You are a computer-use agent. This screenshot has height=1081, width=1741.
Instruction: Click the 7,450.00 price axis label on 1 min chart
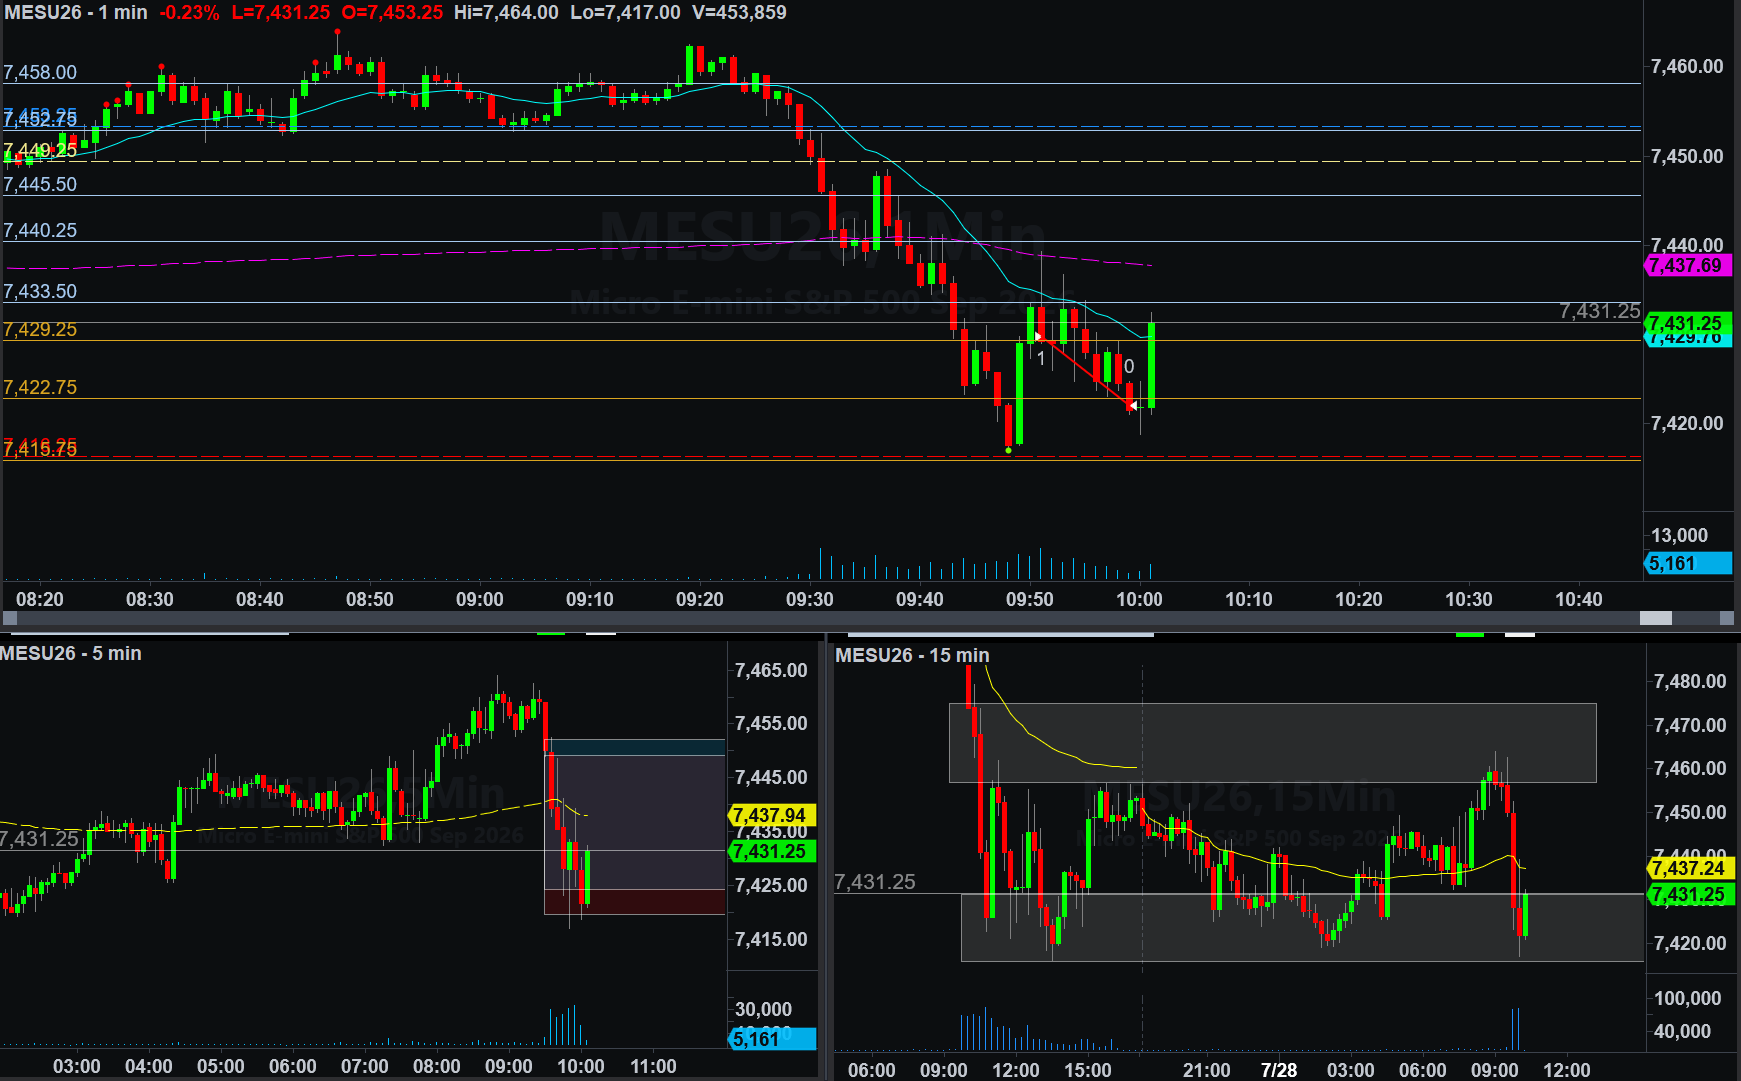pos(1687,156)
